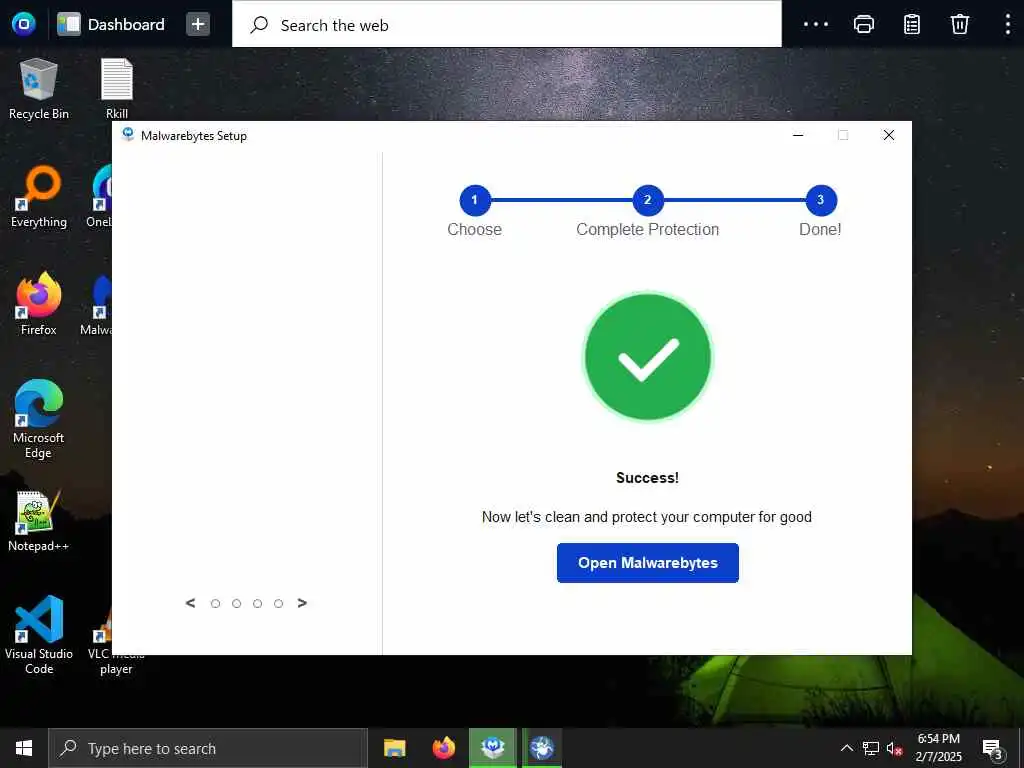Show hidden system tray icons
This screenshot has width=1024, height=768.
pyautogui.click(x=846, y=748)
